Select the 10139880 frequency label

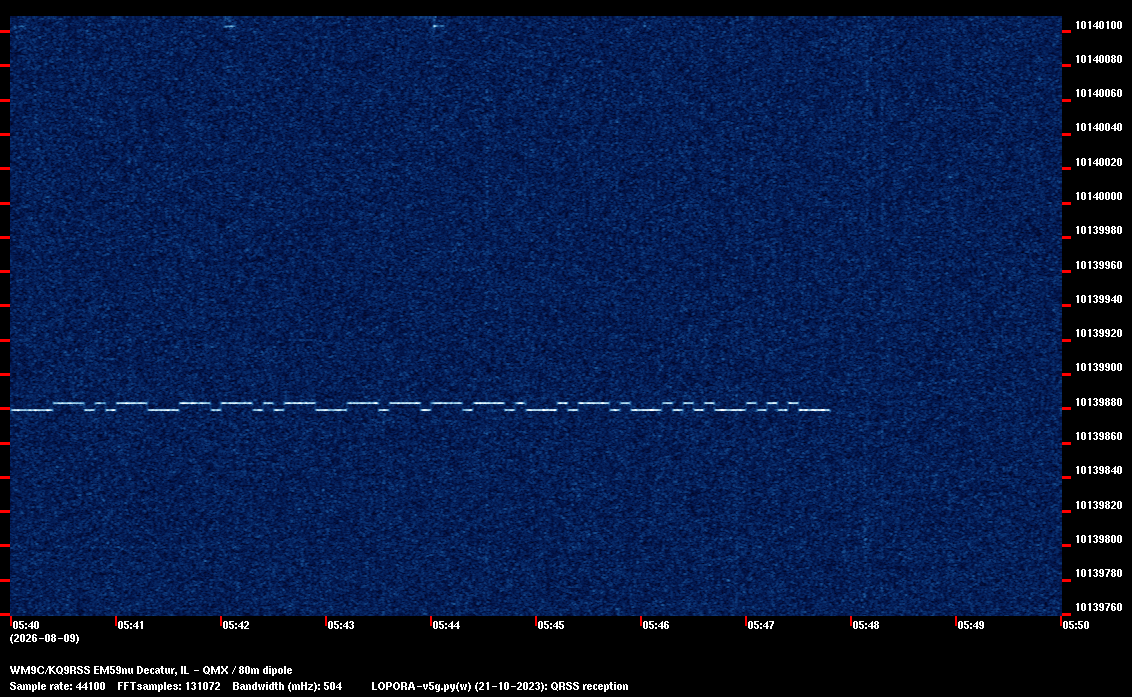pyautogui.click(x=1098, y=402)
